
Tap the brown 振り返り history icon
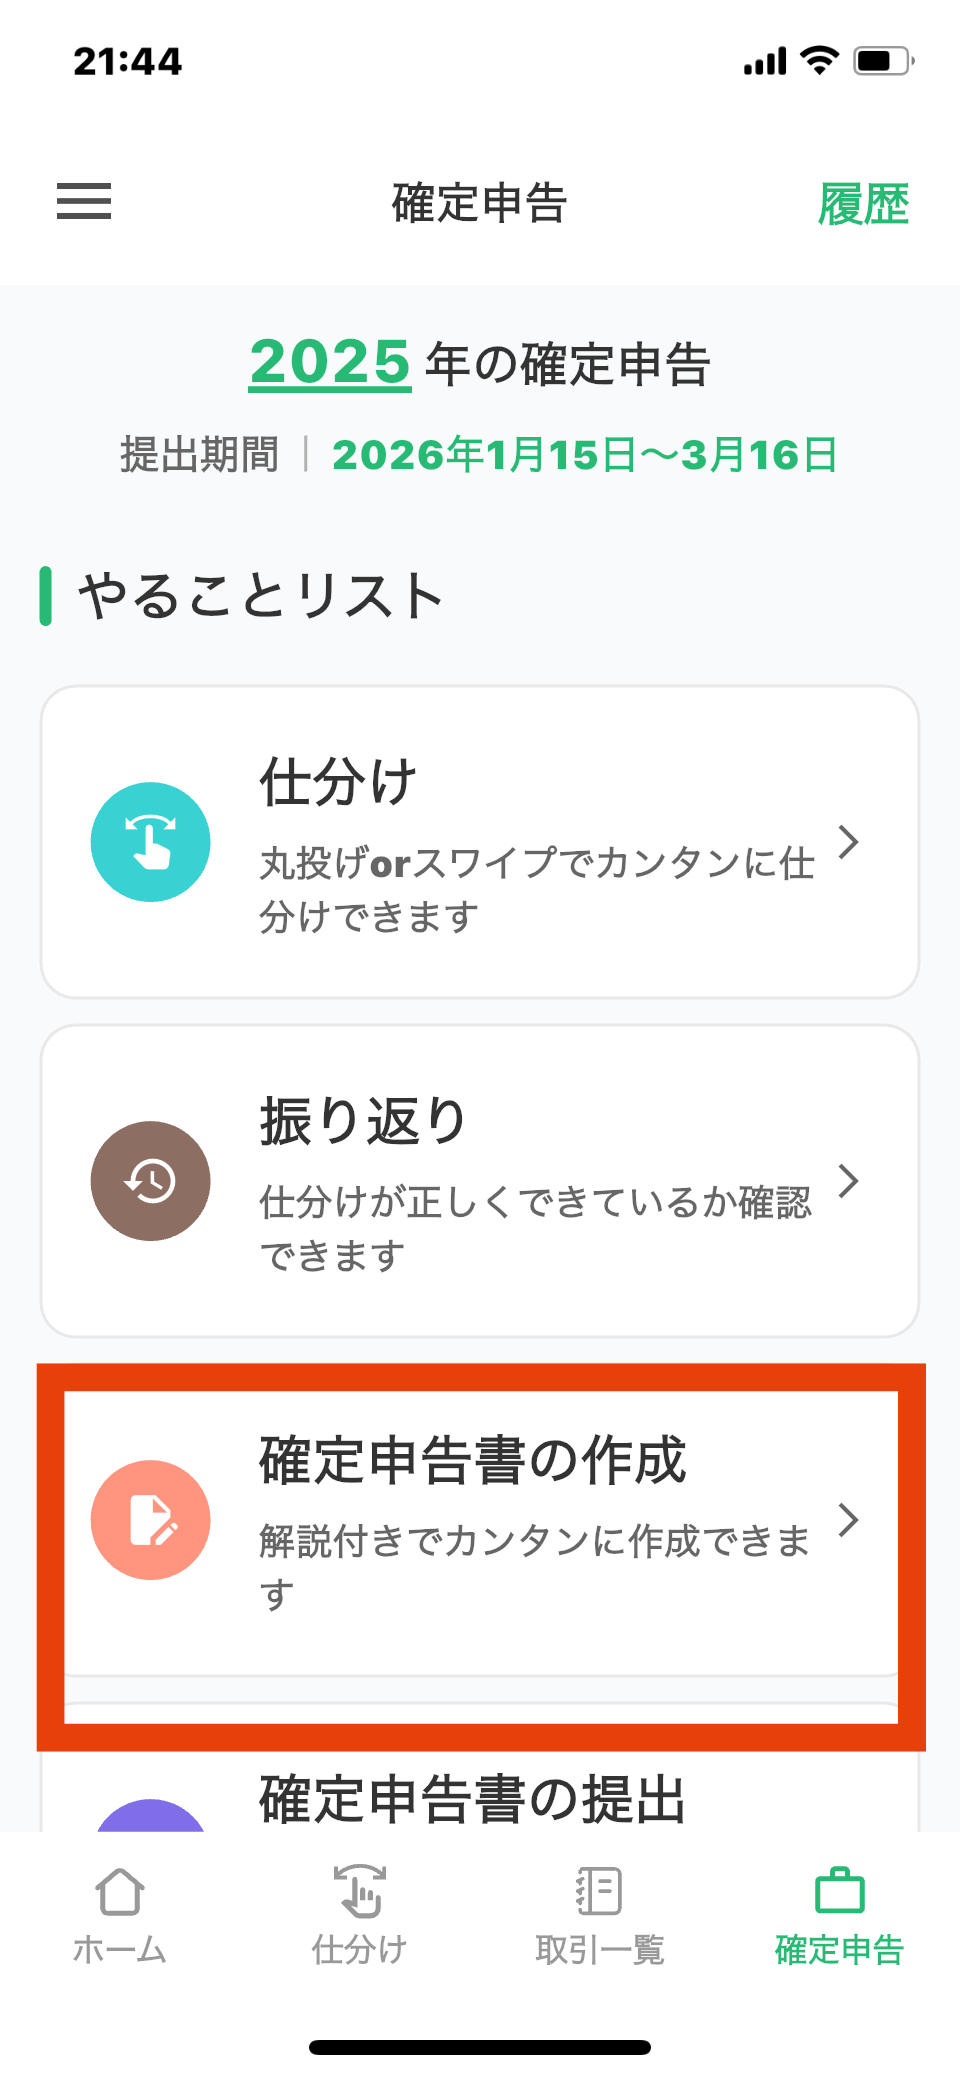pyautogui.click(x=151, y=1181)
